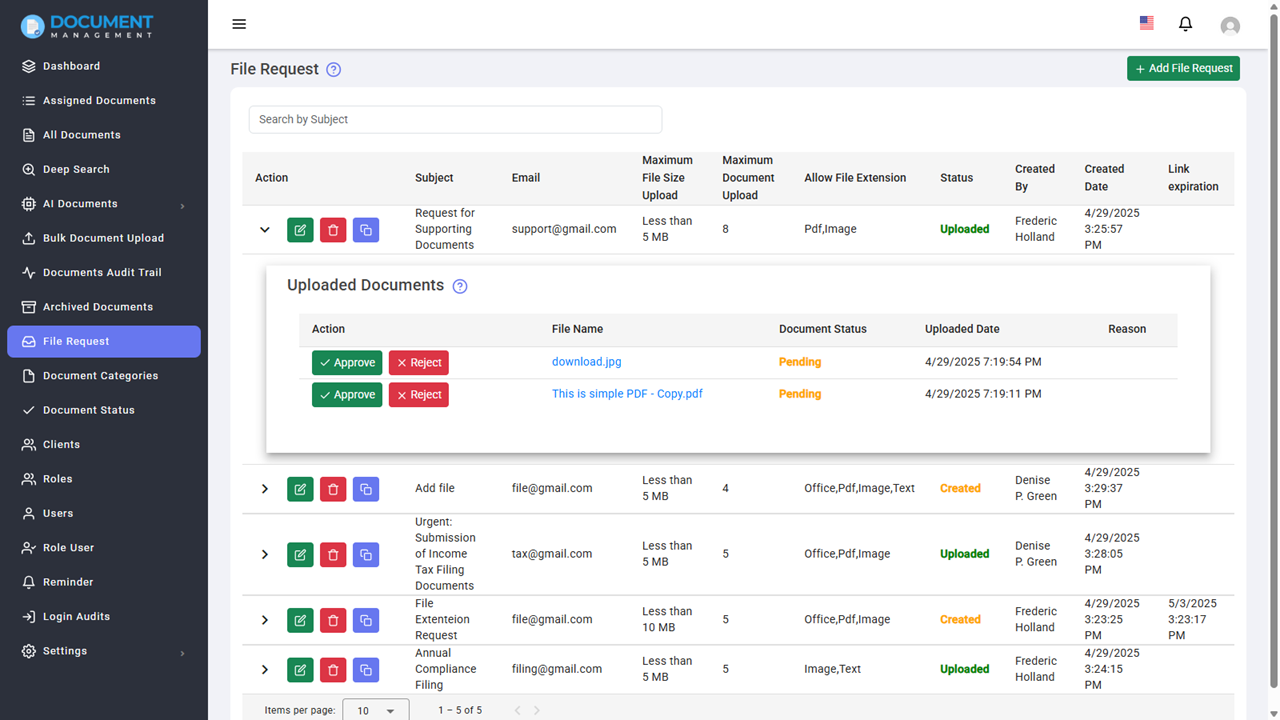This screenshot has width=1280, height=720.
Task: Click help icon beside Uploaded Documents
Action: tap(460, 287)
